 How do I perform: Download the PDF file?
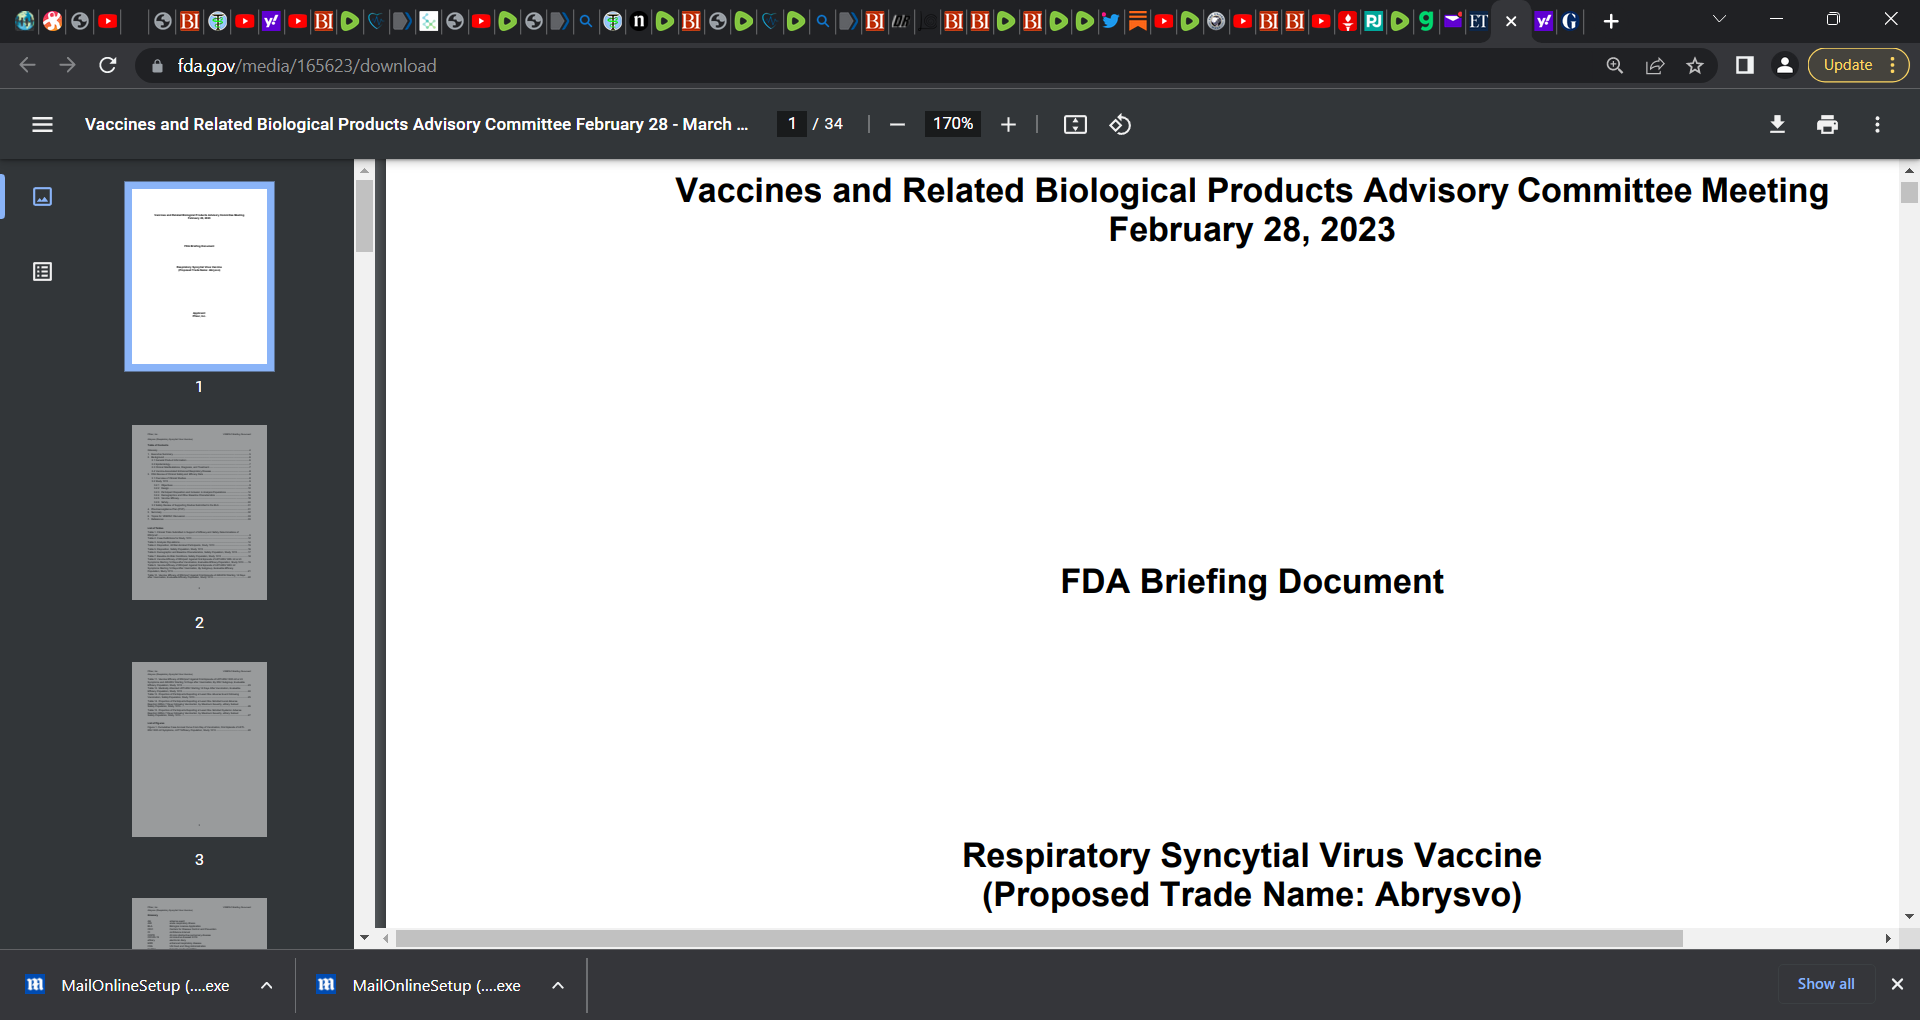click(1777, 124)
